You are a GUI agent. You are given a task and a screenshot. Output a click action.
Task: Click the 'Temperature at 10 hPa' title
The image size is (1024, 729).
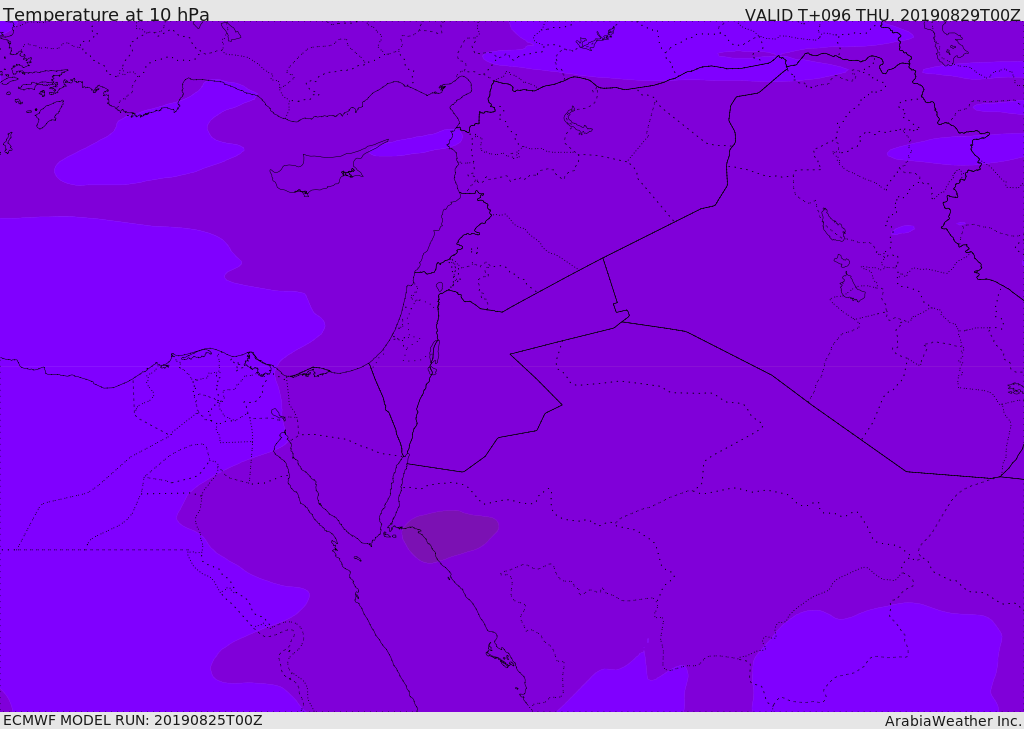click(x=106, y=14)
